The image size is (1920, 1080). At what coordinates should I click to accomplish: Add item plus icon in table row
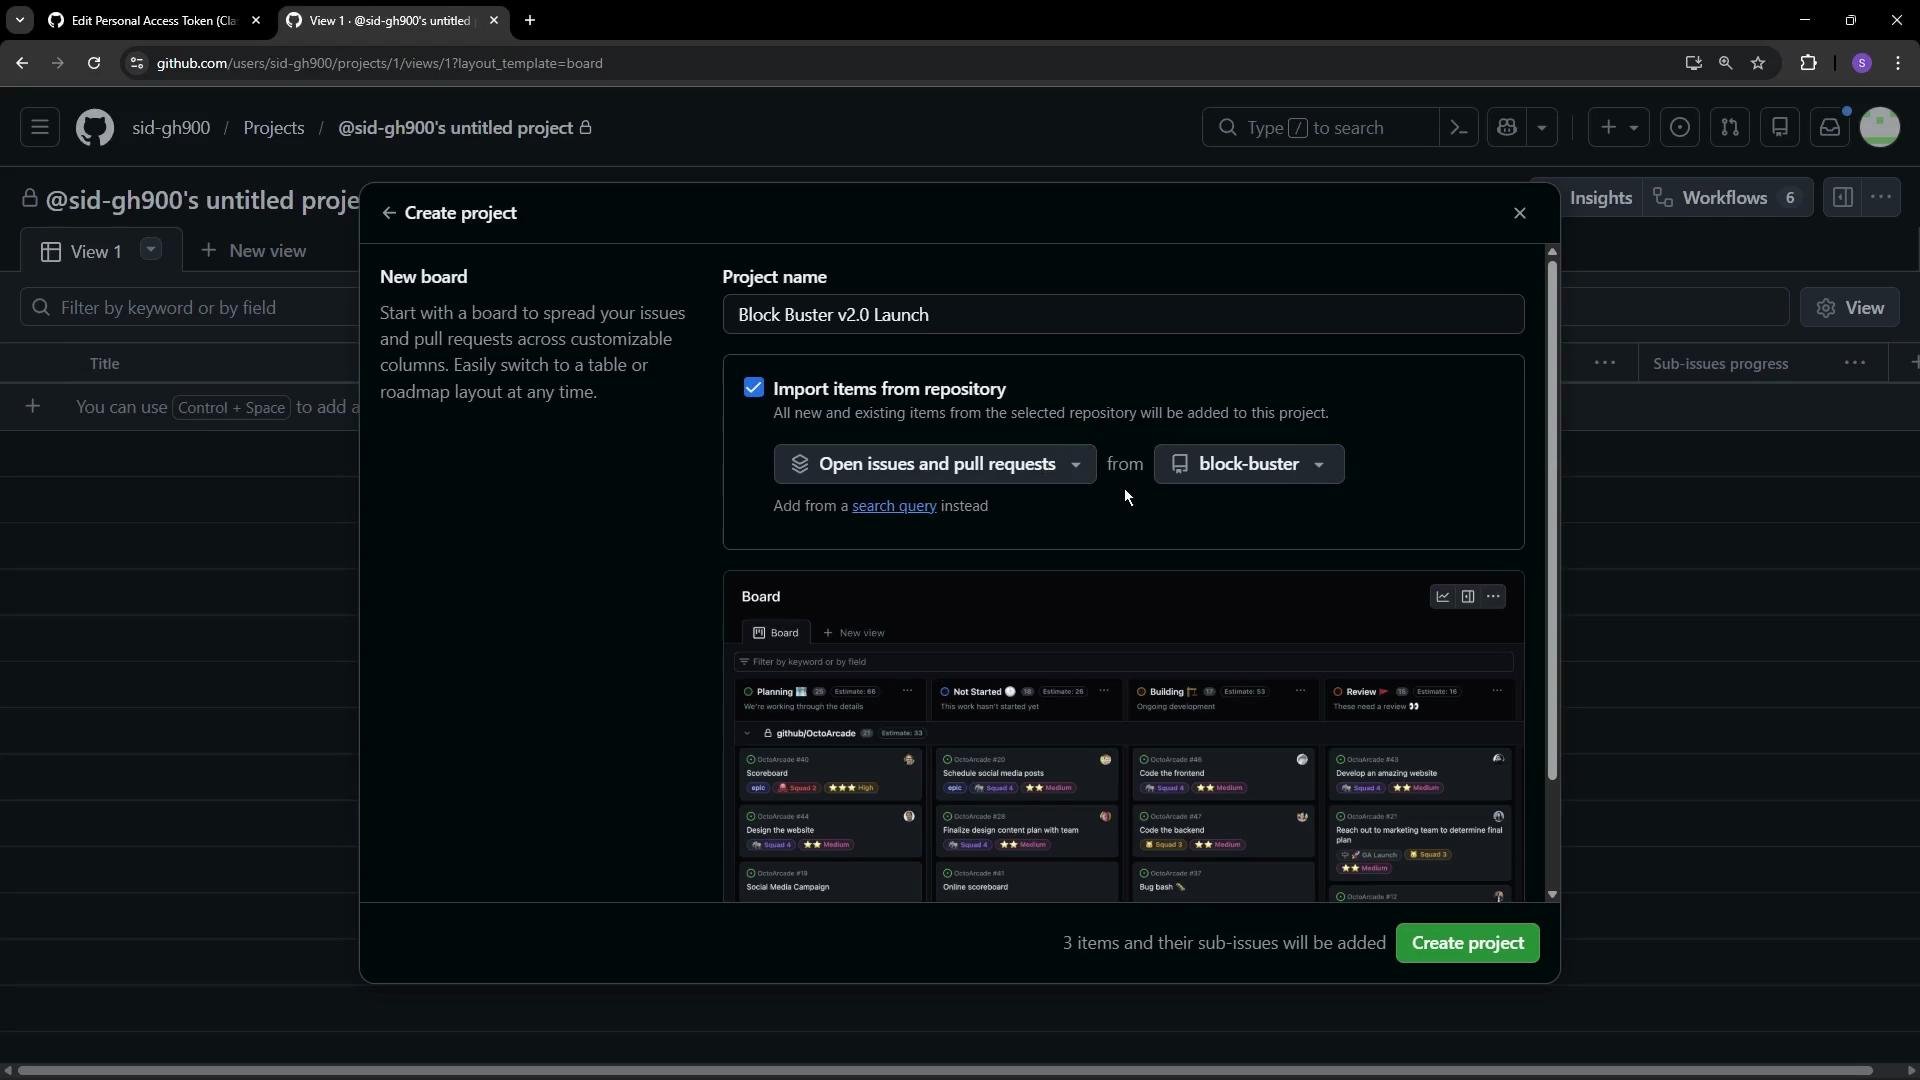point(33,407)
